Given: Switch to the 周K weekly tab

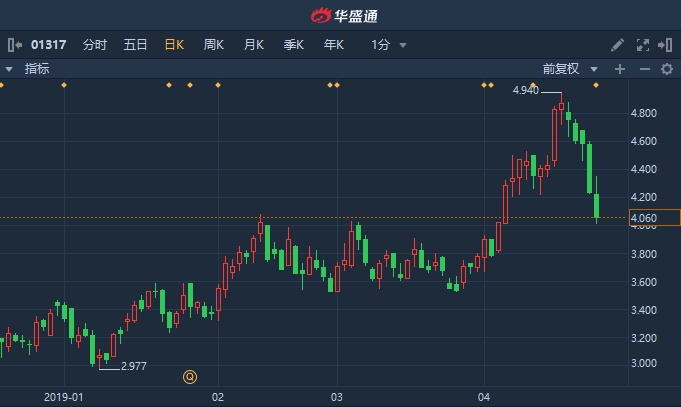Looking at the screenshot, I should click(x=213, y=45).
